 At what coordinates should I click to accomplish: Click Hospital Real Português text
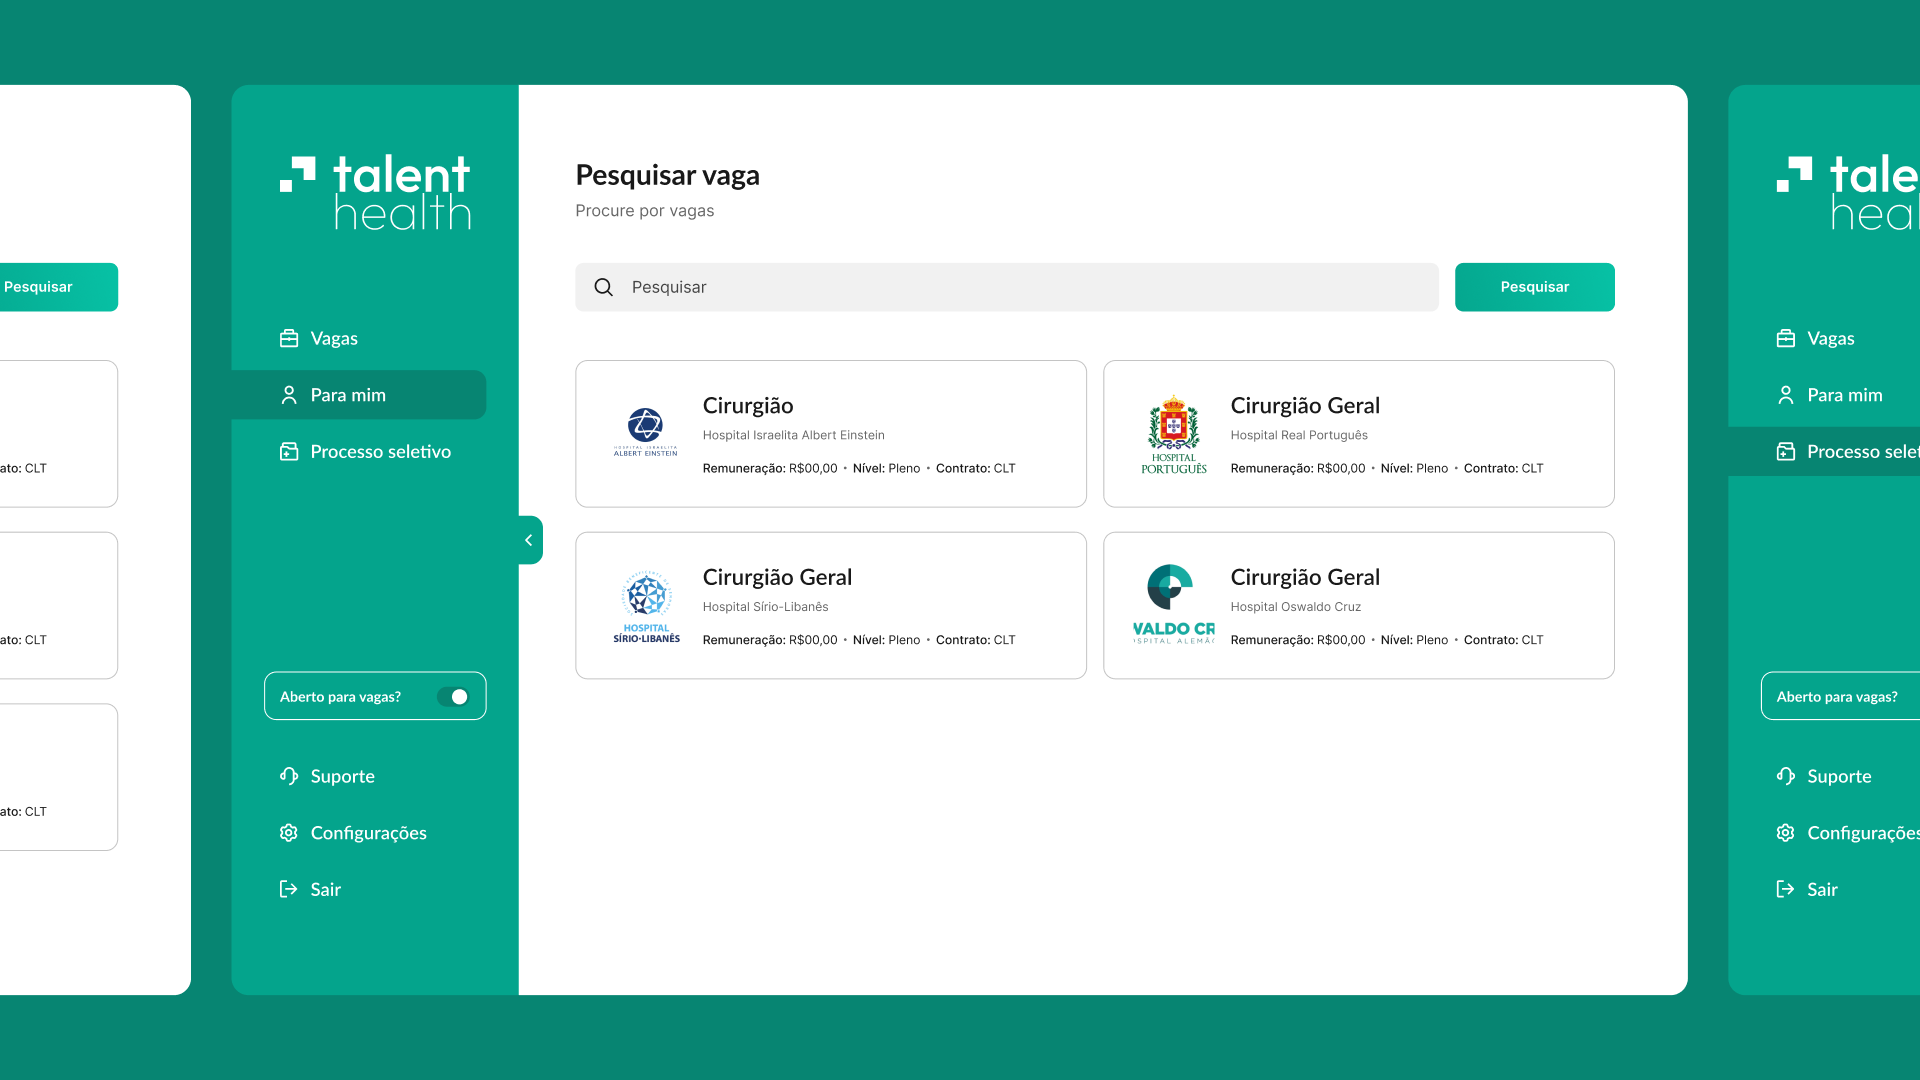tap(1299, 435)
